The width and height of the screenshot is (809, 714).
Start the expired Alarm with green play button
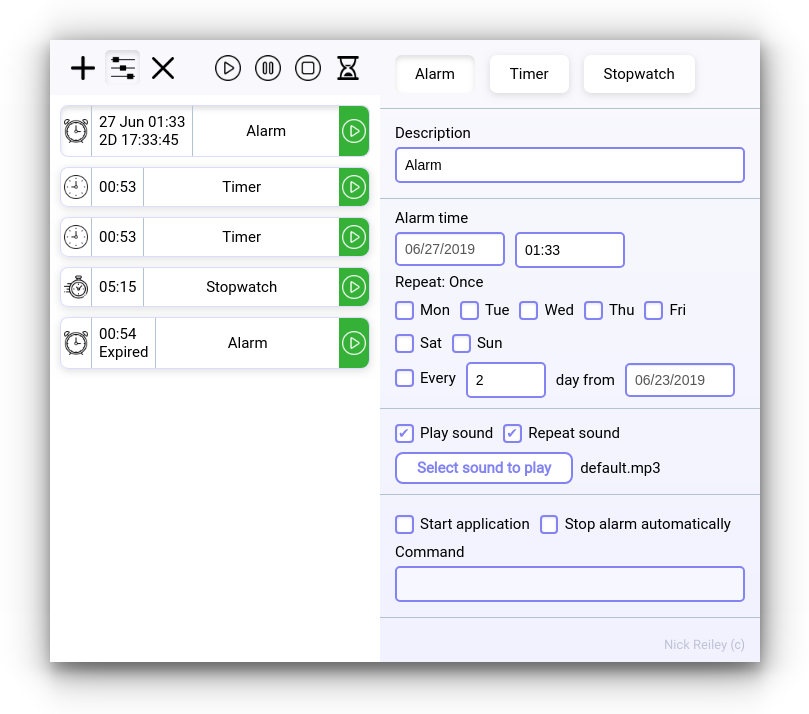click(354, 343)
